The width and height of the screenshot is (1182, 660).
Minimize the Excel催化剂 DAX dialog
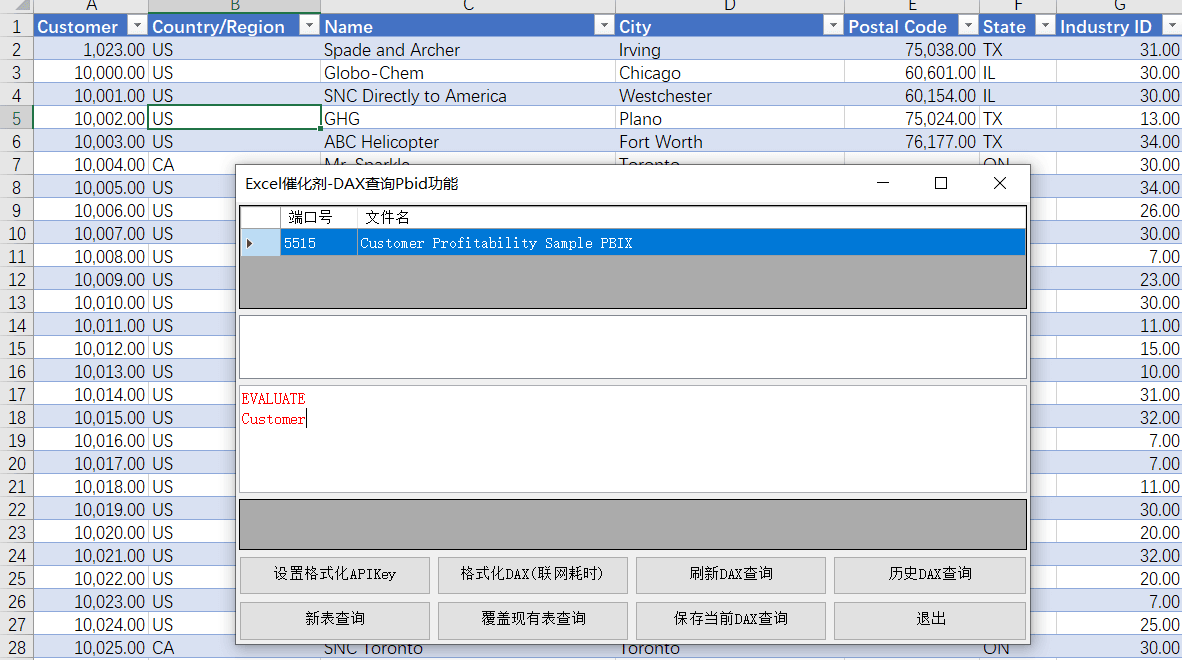coord(883,183)
